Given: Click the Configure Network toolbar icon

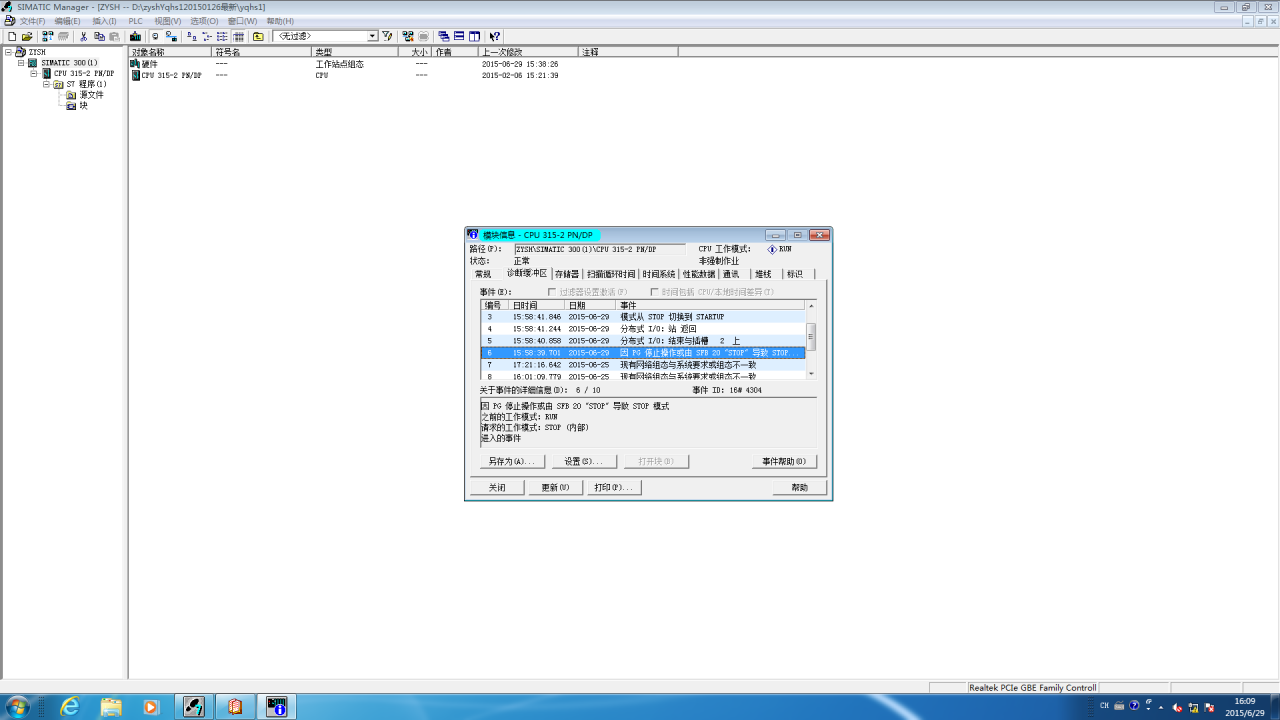Looking at the screenshot, I should coord(408,36).
